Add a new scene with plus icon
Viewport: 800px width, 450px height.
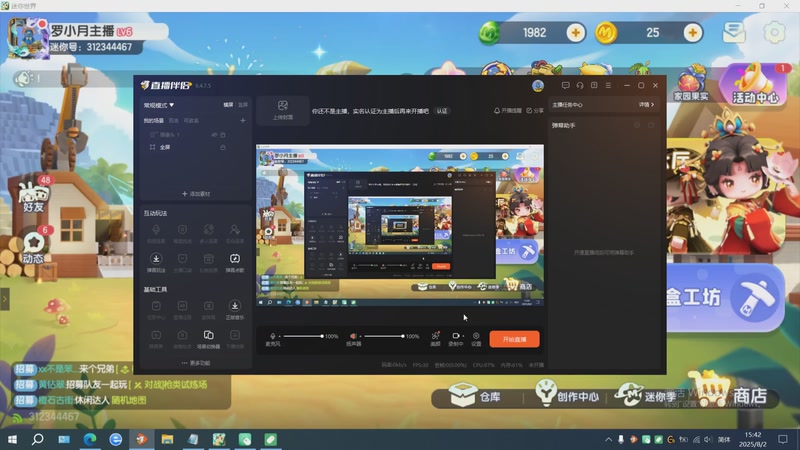pos(243,120)
